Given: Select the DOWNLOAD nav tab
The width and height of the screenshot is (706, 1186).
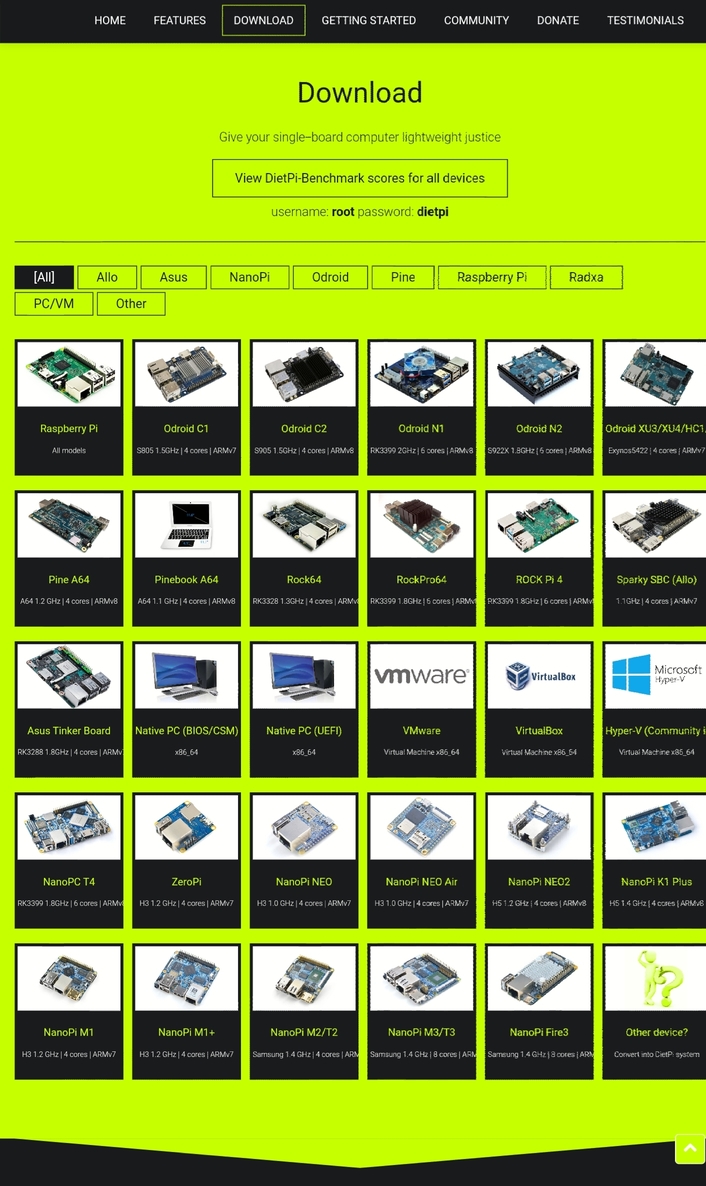Looking at the screenshot, I should click(x=263, y=20).
